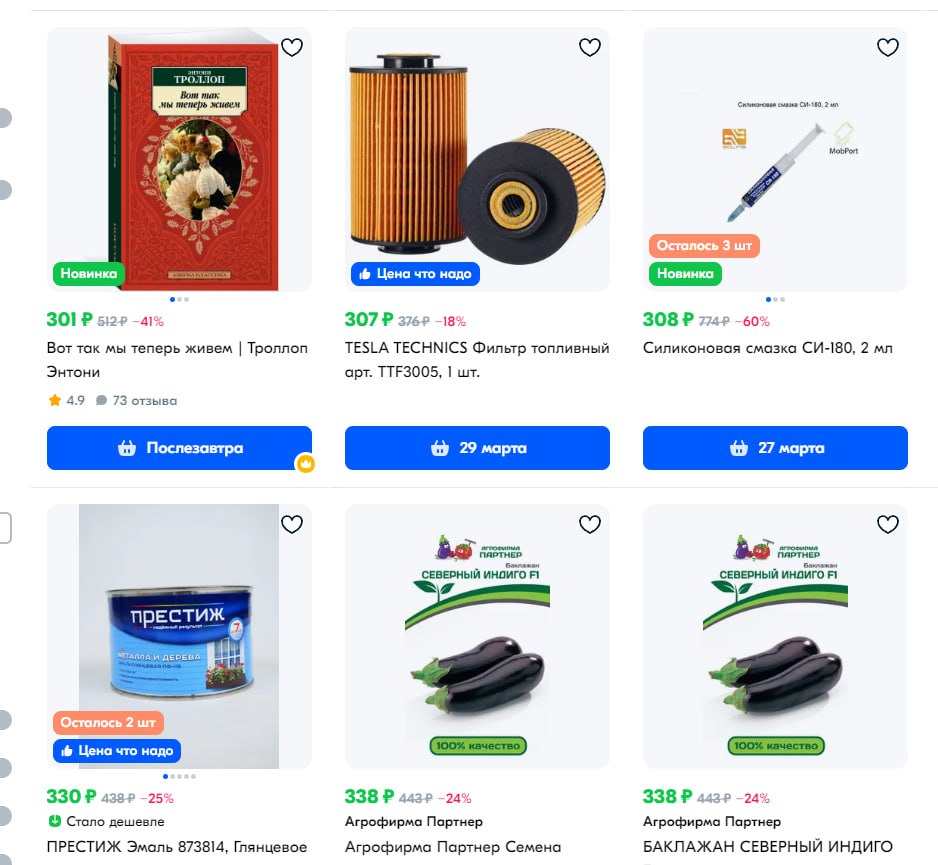This screenshot has height=865, width=938.
Task: Click heart on БАКЛАЖАН СЕВЕРНЫЙ ИНДИГО card
Action: 888,525
